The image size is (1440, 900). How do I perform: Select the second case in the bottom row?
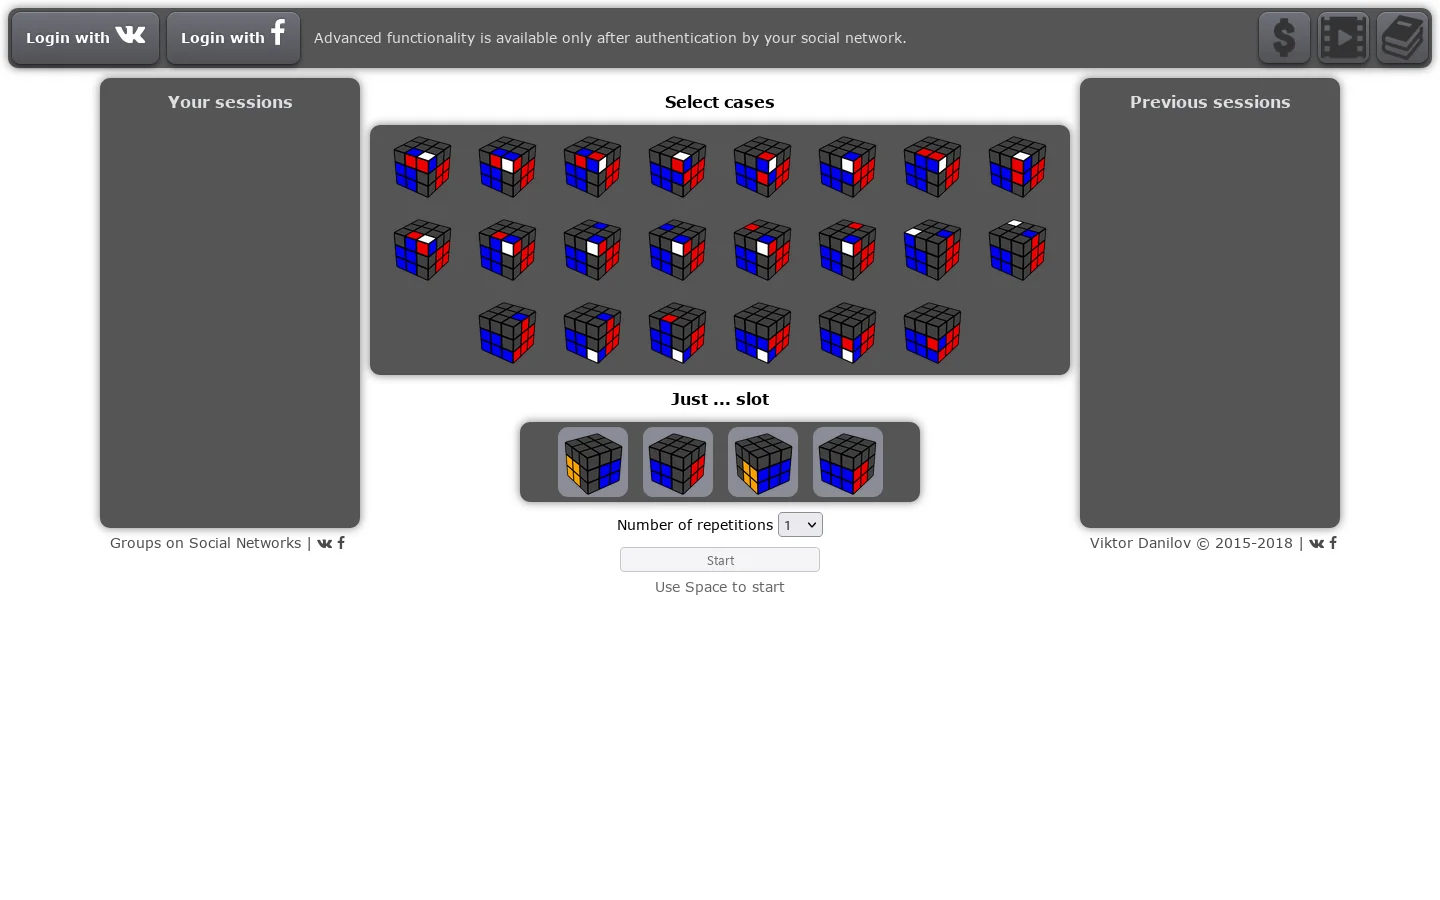tap(593, 333)
